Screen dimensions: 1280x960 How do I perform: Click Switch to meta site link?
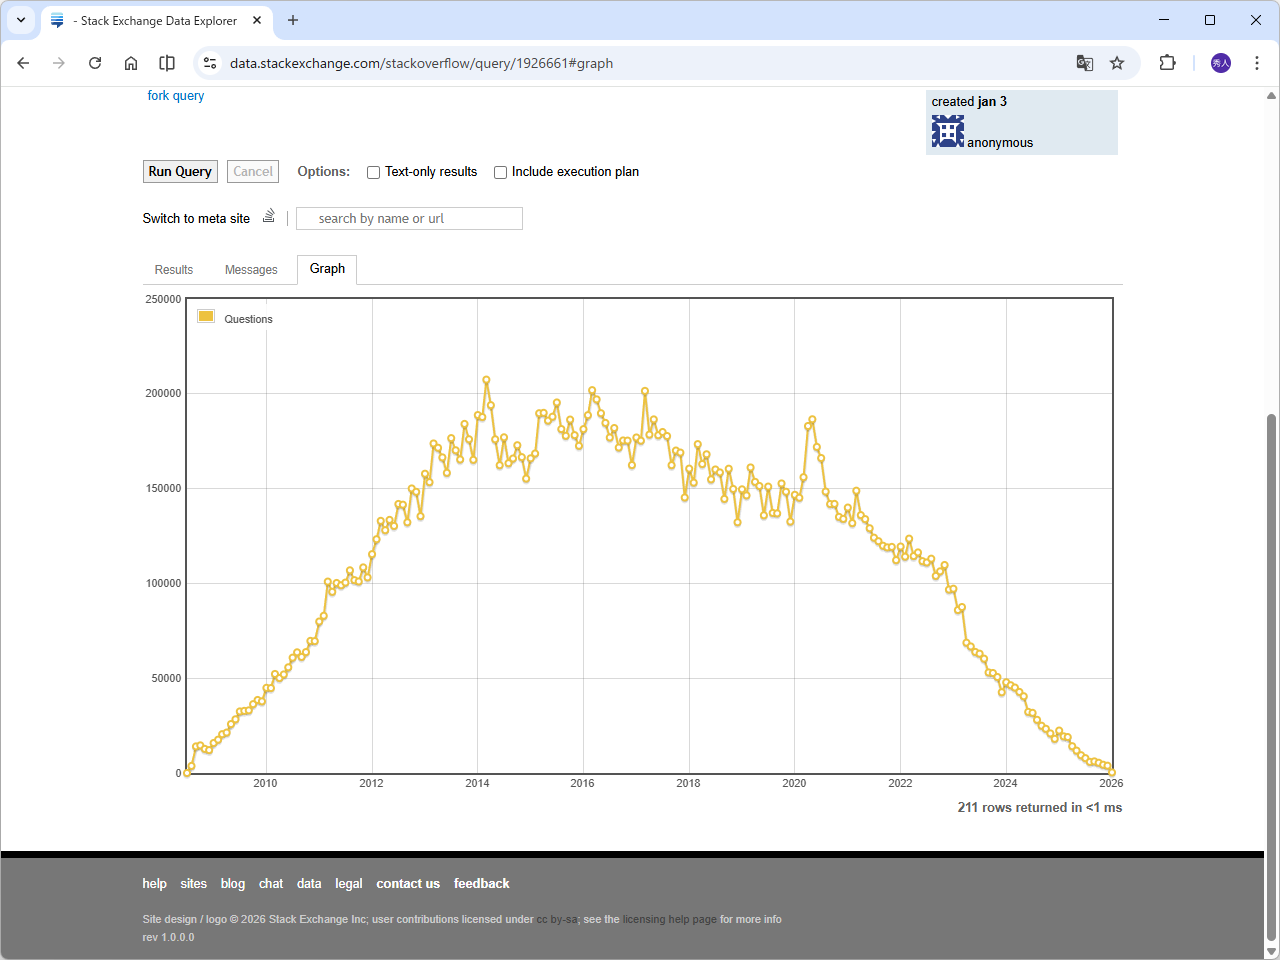pyautogui.click(x=196, y=219)
